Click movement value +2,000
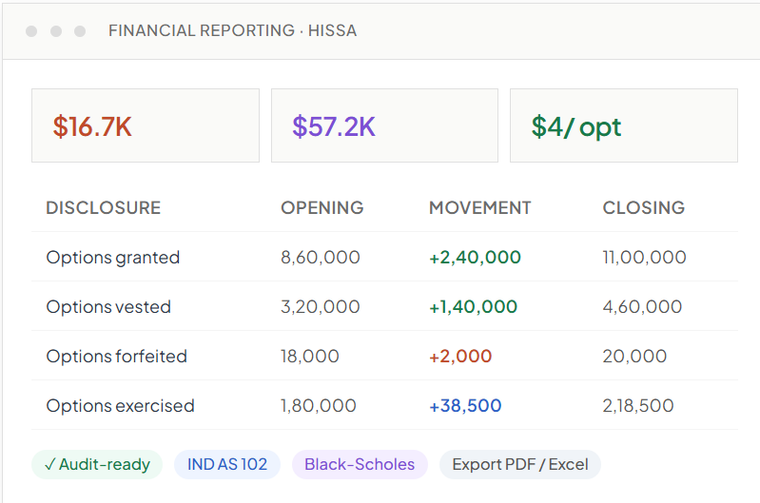The width and height of the screenshot is (760, 503). click(x=460, y=356)
